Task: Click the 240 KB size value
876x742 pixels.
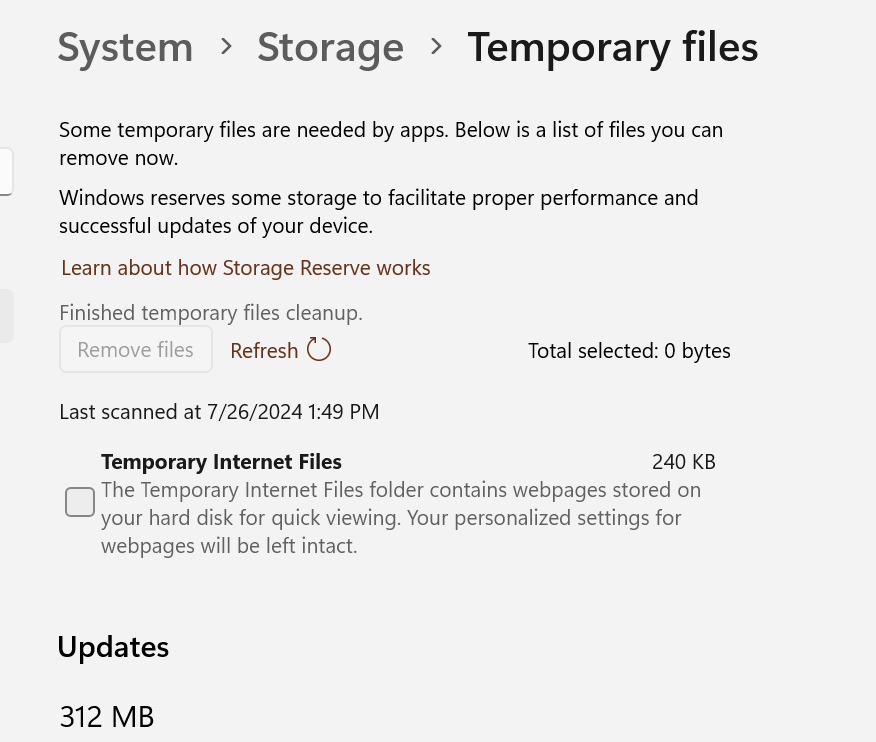Action: (x=683, y=462)
